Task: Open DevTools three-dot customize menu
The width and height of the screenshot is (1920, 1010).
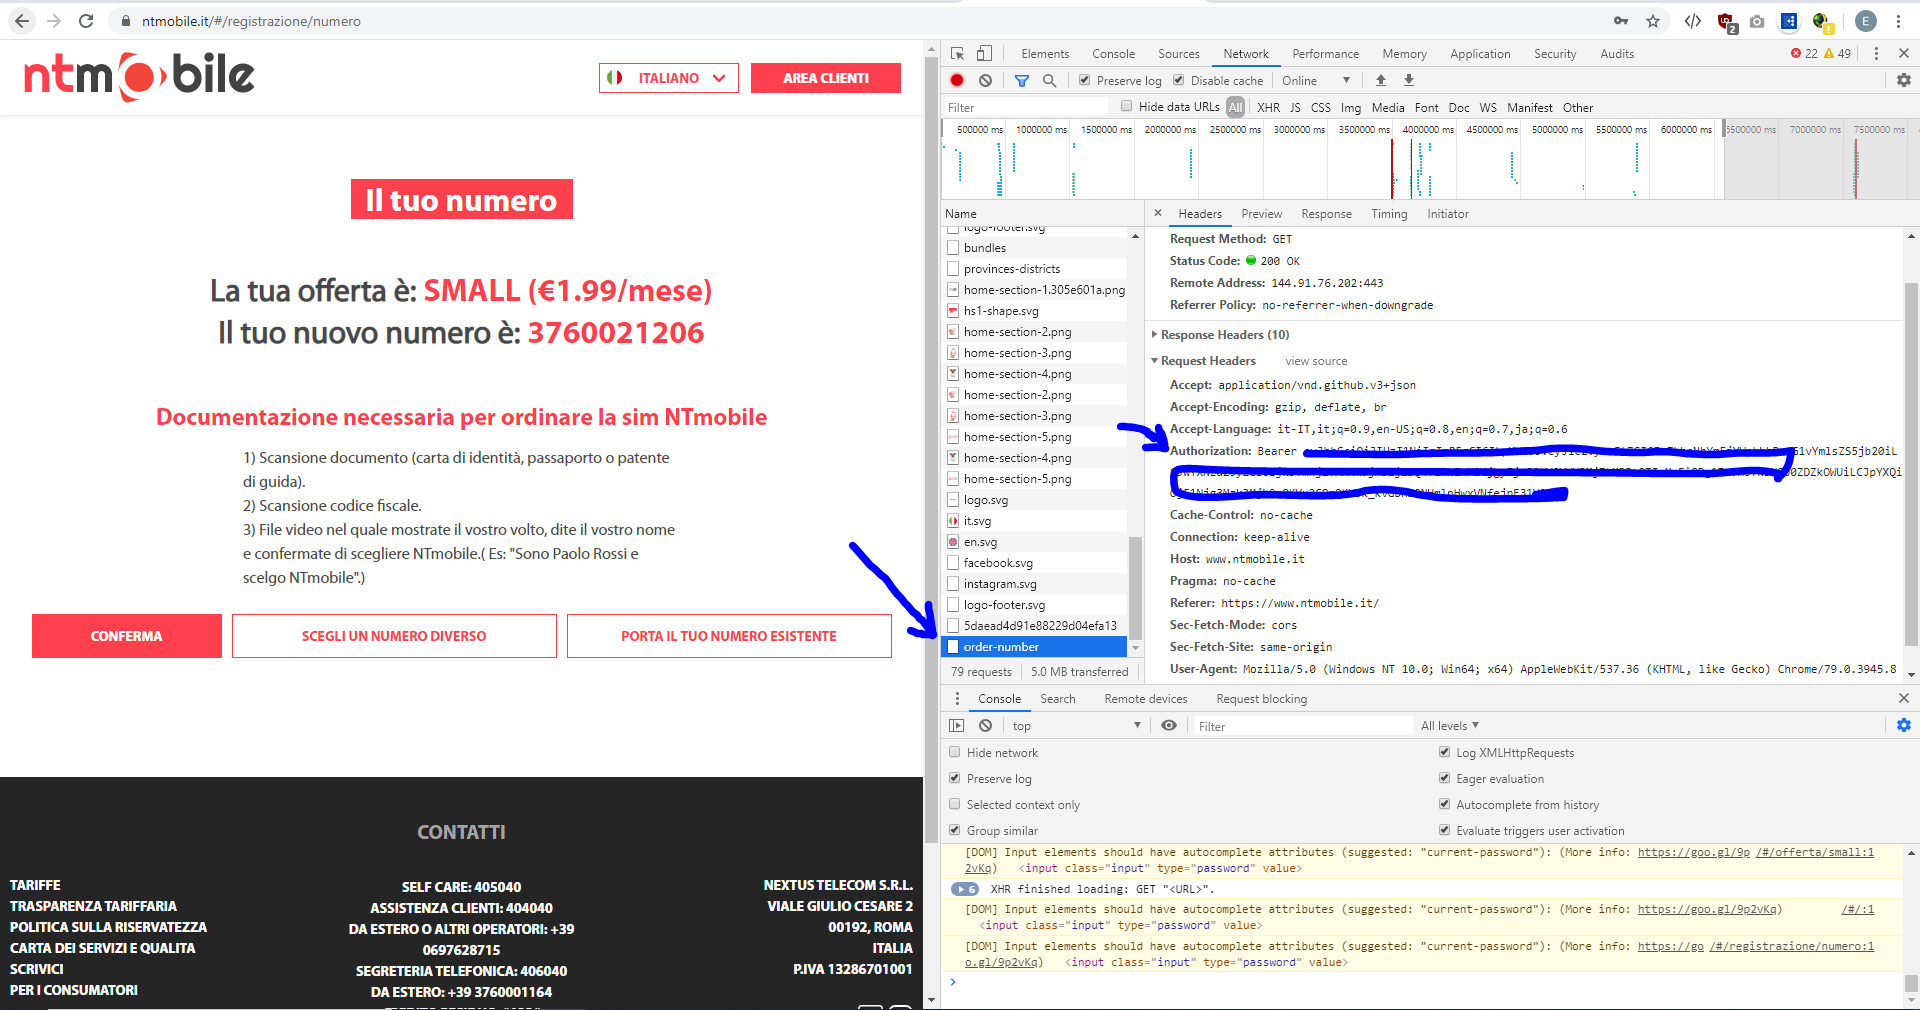Action: pos(1876,54)
